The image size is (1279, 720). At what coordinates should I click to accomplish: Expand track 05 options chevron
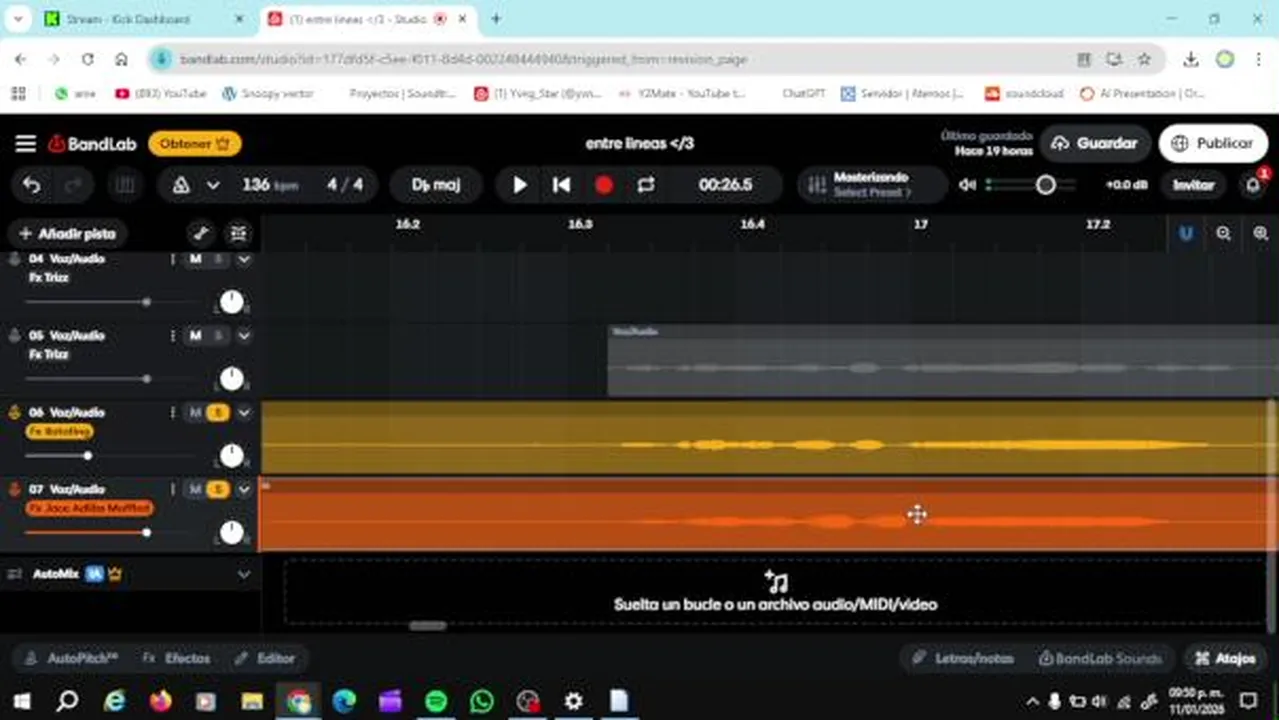pos(243,336)
